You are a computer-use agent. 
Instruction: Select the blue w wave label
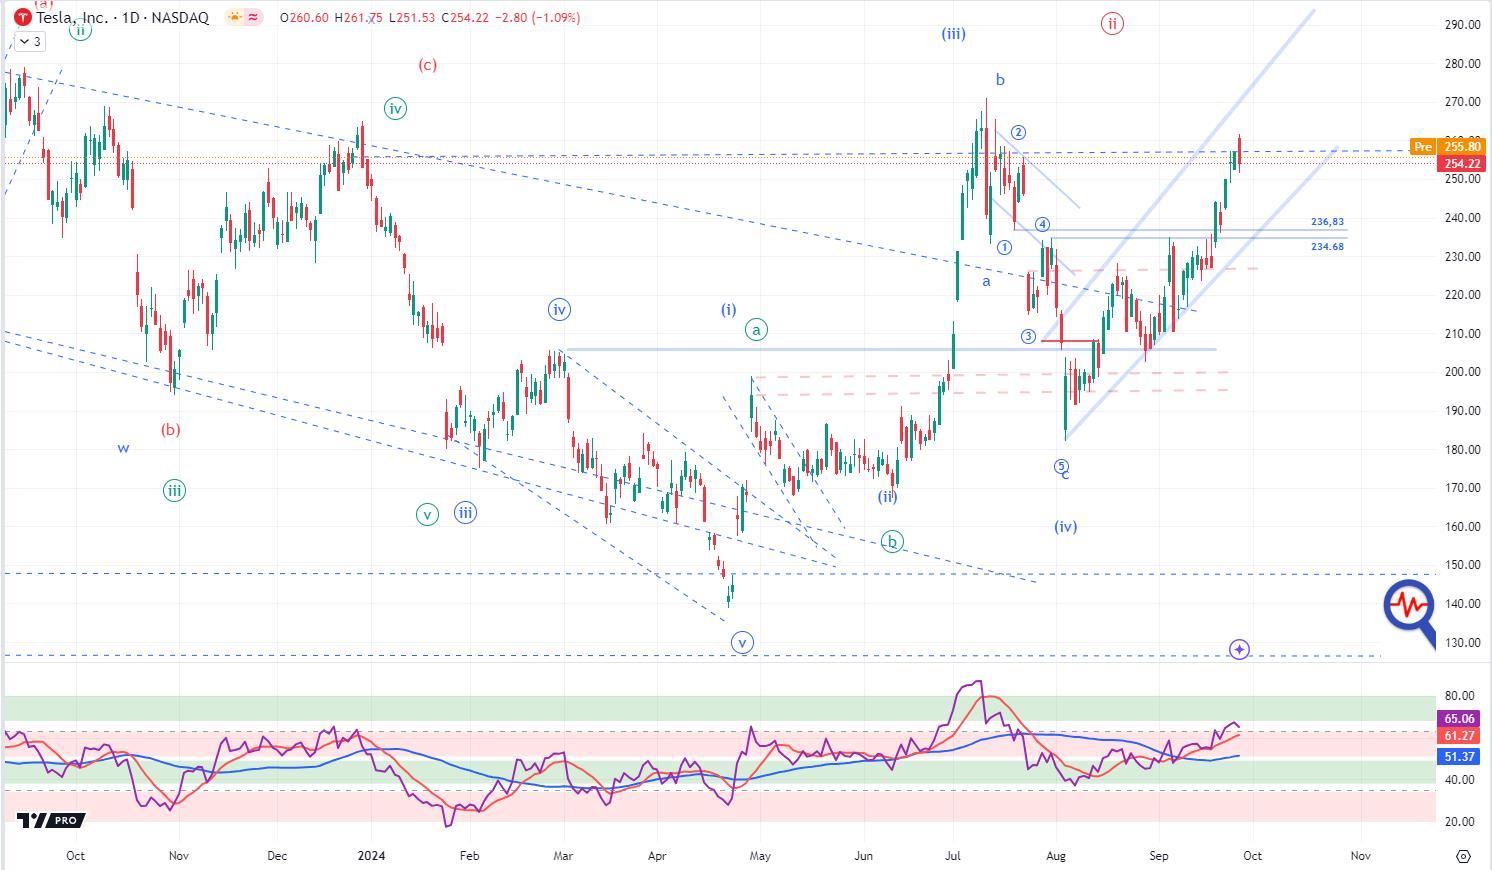[123, 448]
